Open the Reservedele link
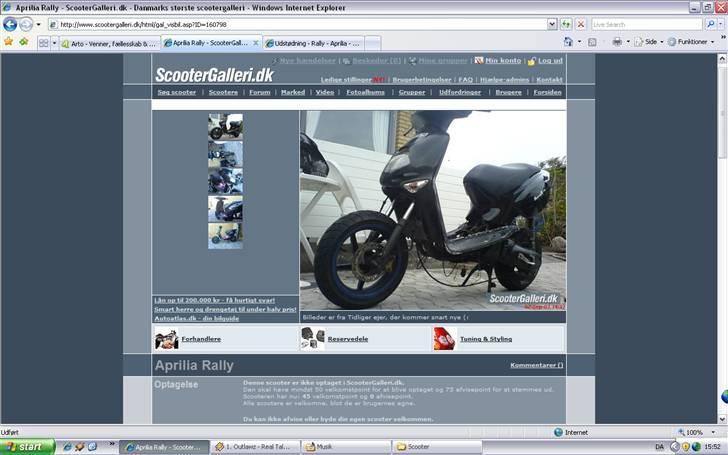 pyautogui.click(x=348, y=339)
